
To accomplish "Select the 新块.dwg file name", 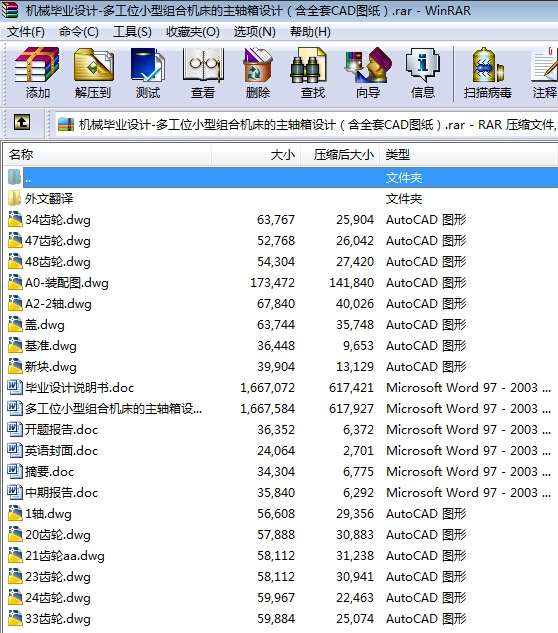I will [x=50, y=367].
